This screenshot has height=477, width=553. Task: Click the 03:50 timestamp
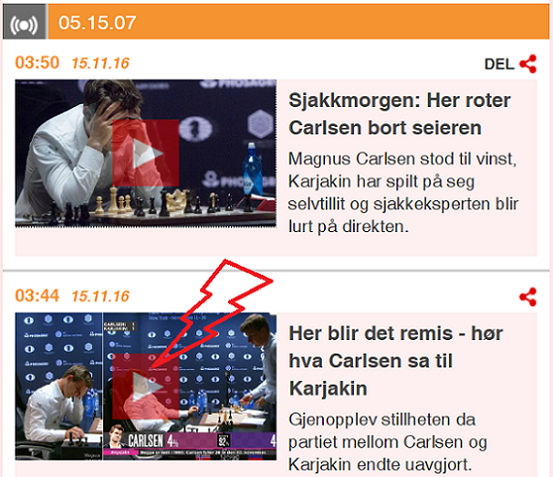pyautogui.click(x=37, y=63)
